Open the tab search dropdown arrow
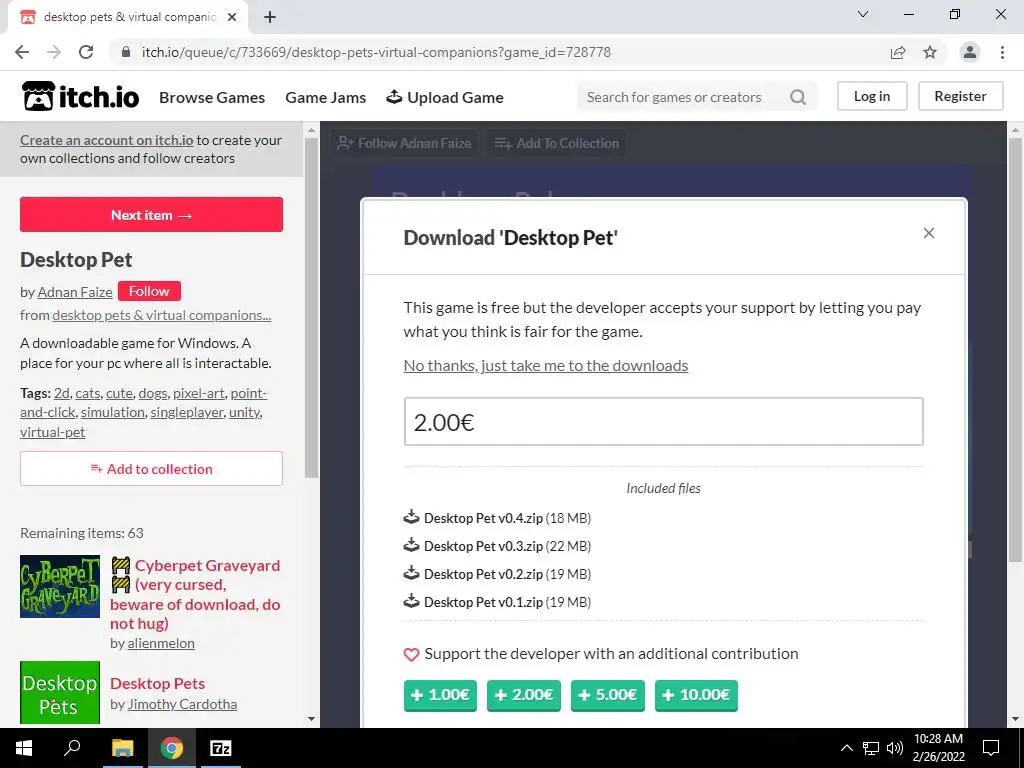1024x768 pixels. pyautogui.click(x=863, y=14)
